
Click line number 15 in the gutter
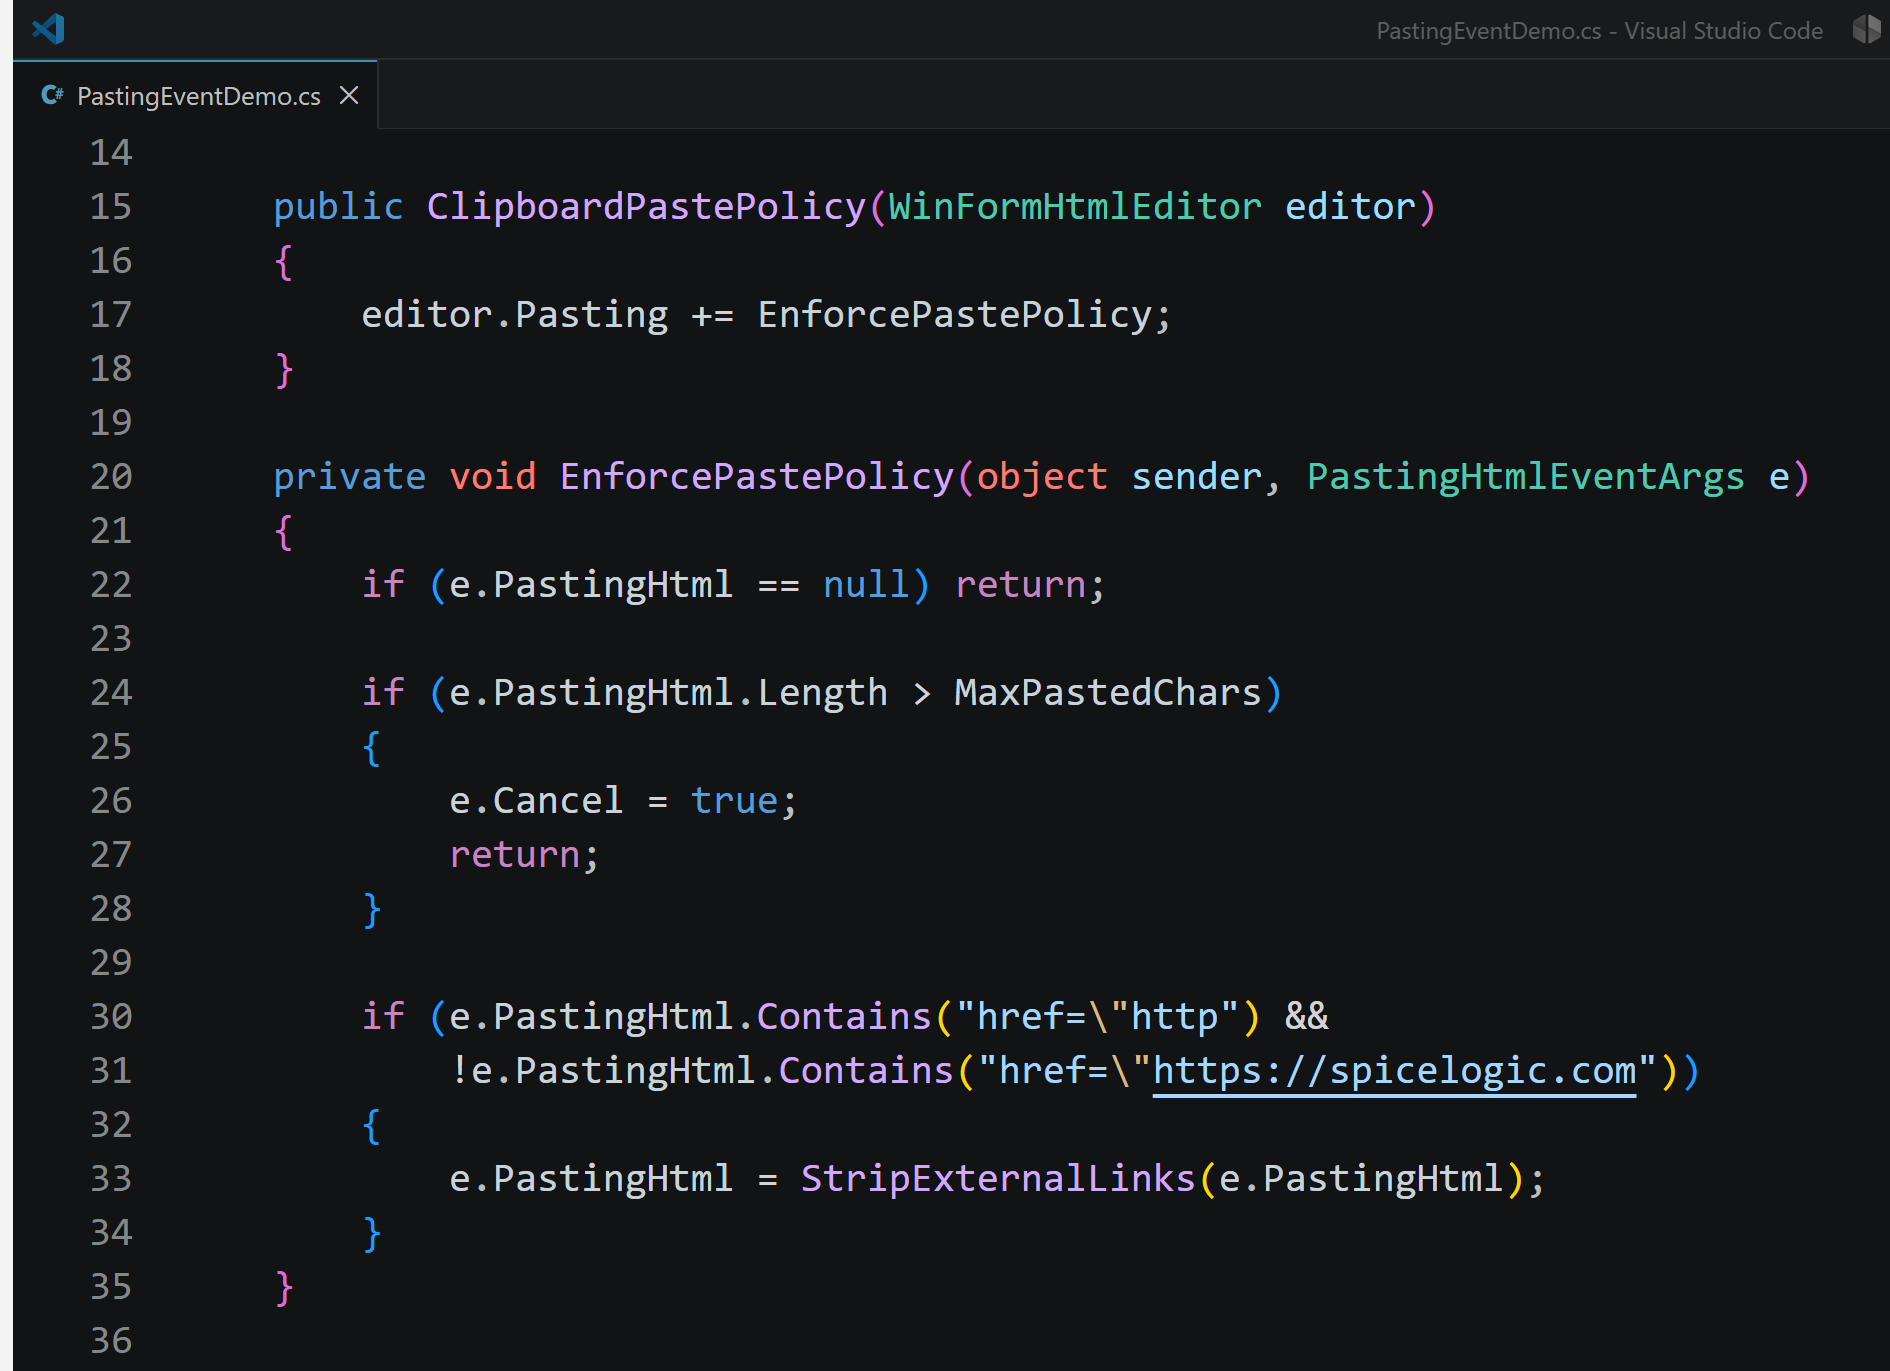(x=111, y=206)
